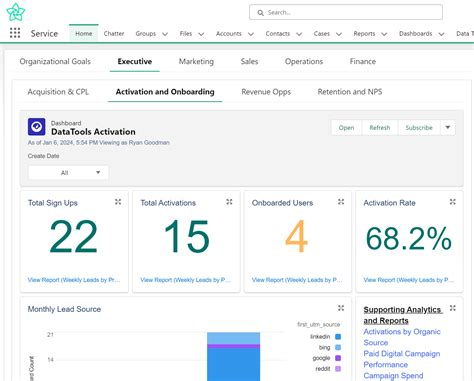Viewport: 474px width, 381px height.
Task: Open the Acquisition & CPL sub-tab
Action: pyautogui.click(x=58, y=92)
